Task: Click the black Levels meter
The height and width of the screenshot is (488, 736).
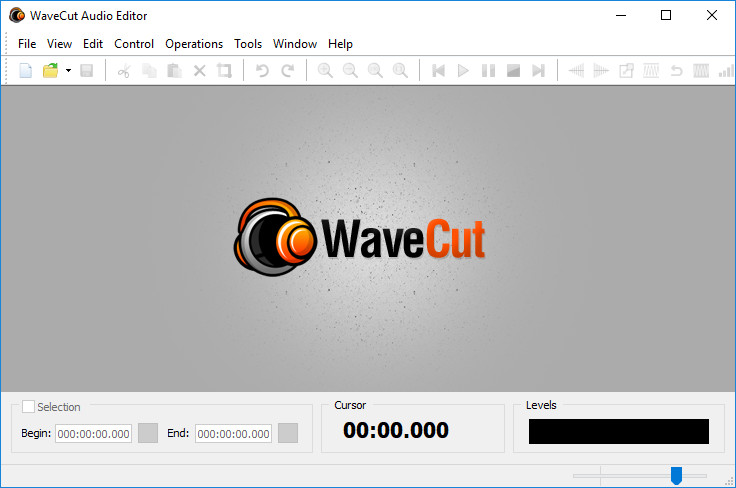Action: [619, 431]
